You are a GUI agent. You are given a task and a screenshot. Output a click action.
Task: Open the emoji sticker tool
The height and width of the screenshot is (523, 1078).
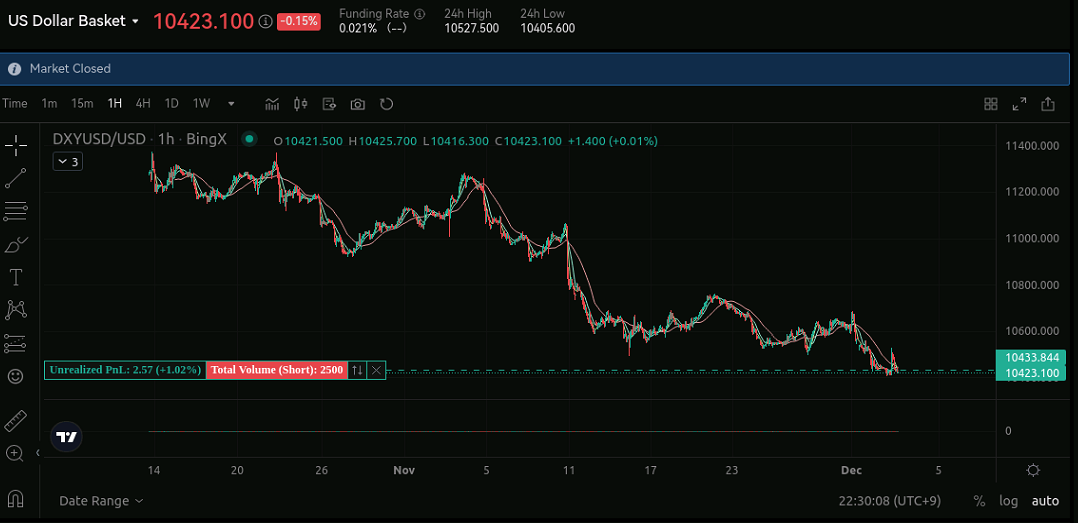15,376
